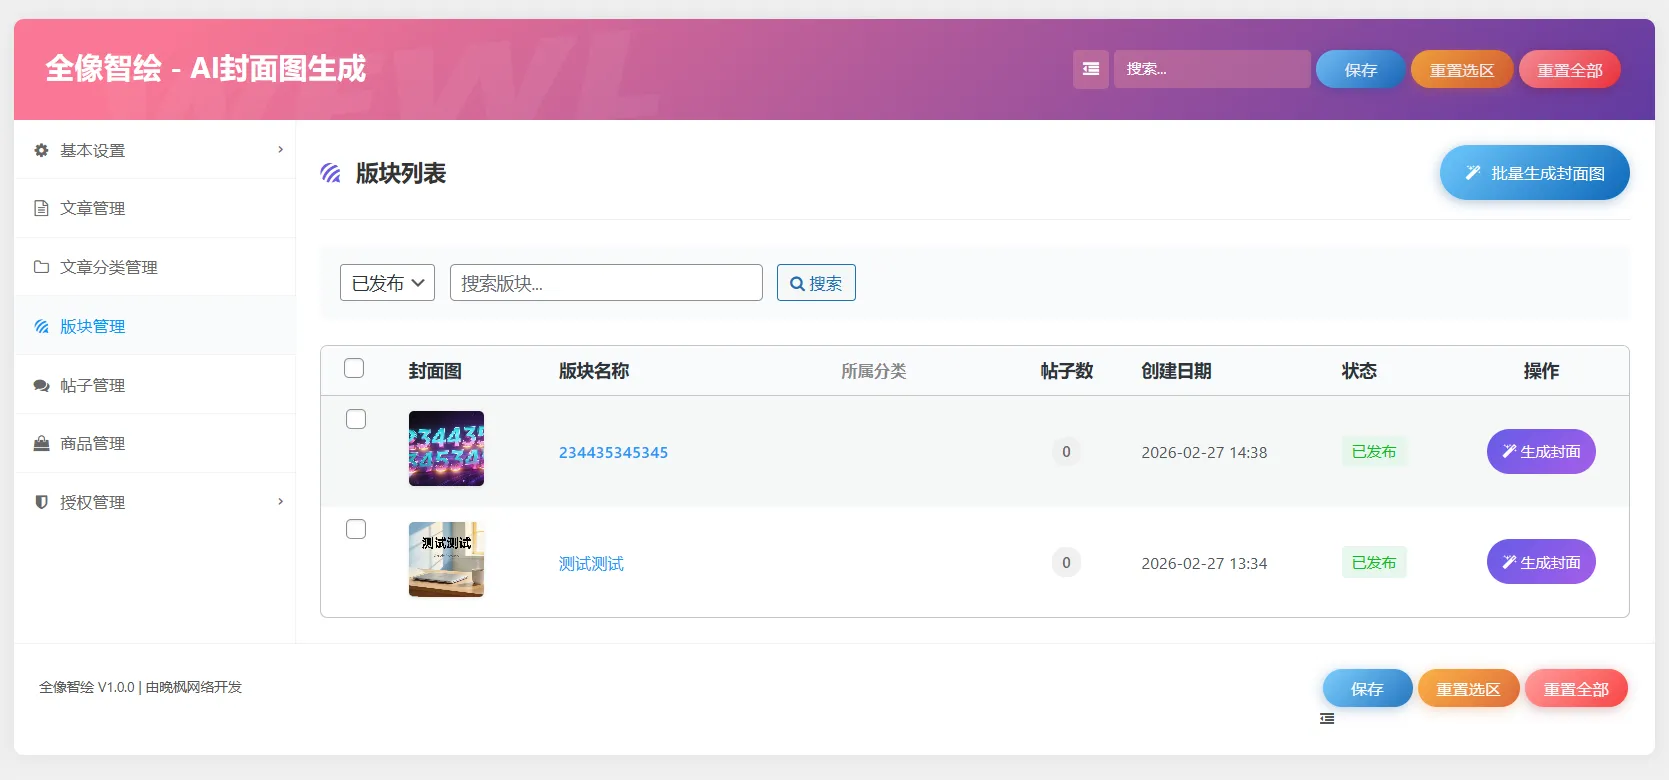Expand the 授权管理 submenu chevron

click(280, 502)
